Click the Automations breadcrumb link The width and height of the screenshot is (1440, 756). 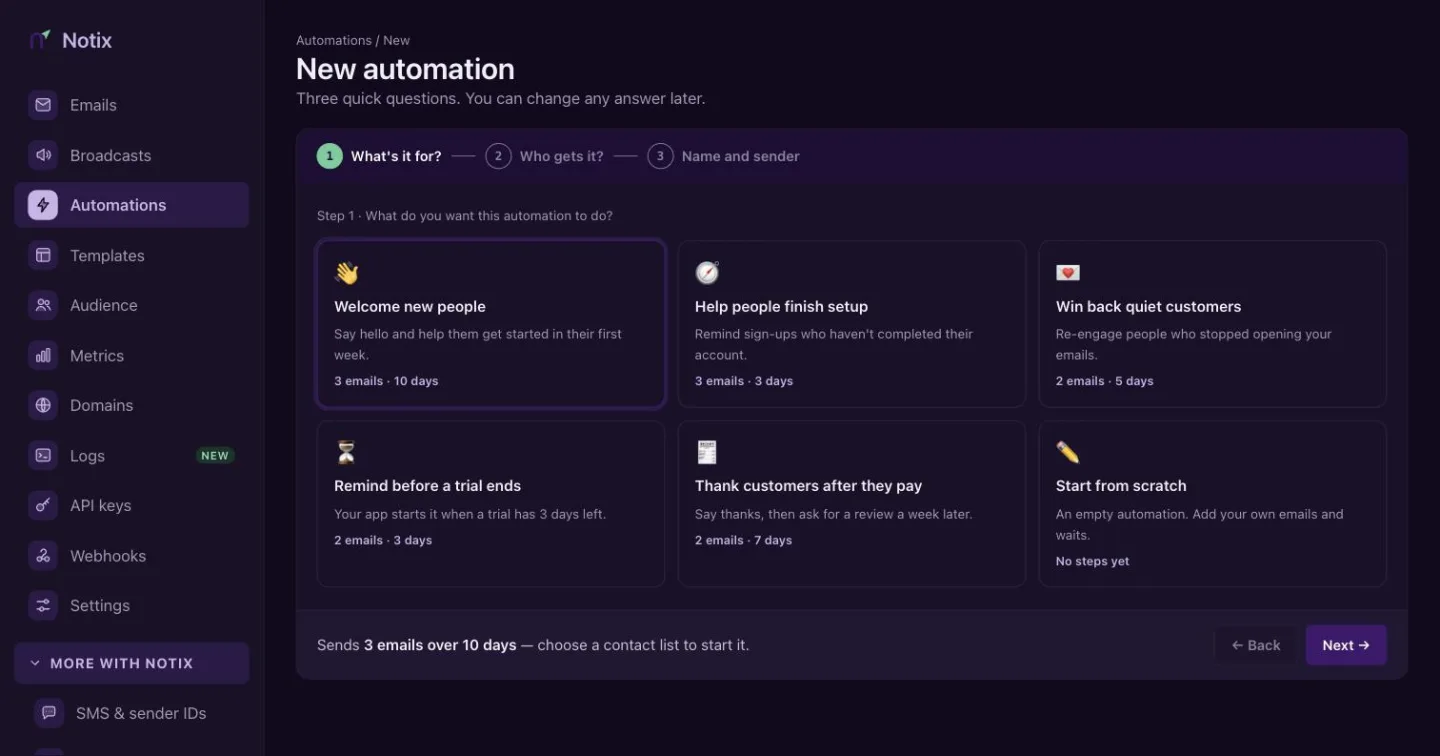point(334,40)
